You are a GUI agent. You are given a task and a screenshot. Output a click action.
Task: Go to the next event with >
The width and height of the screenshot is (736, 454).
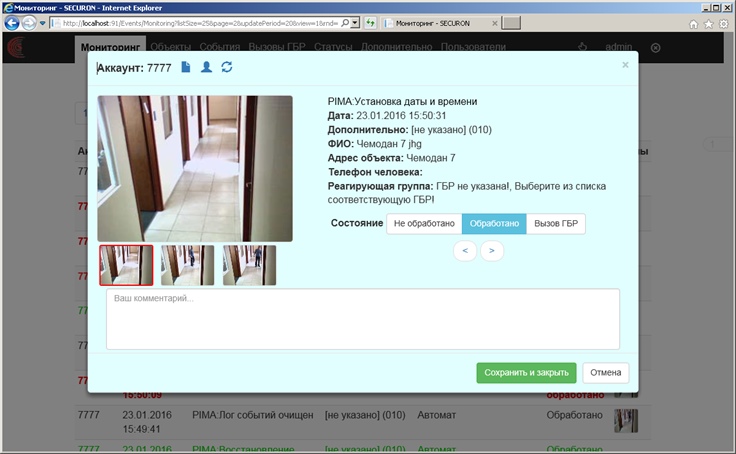pyautogui.click(x=492, y=251)
